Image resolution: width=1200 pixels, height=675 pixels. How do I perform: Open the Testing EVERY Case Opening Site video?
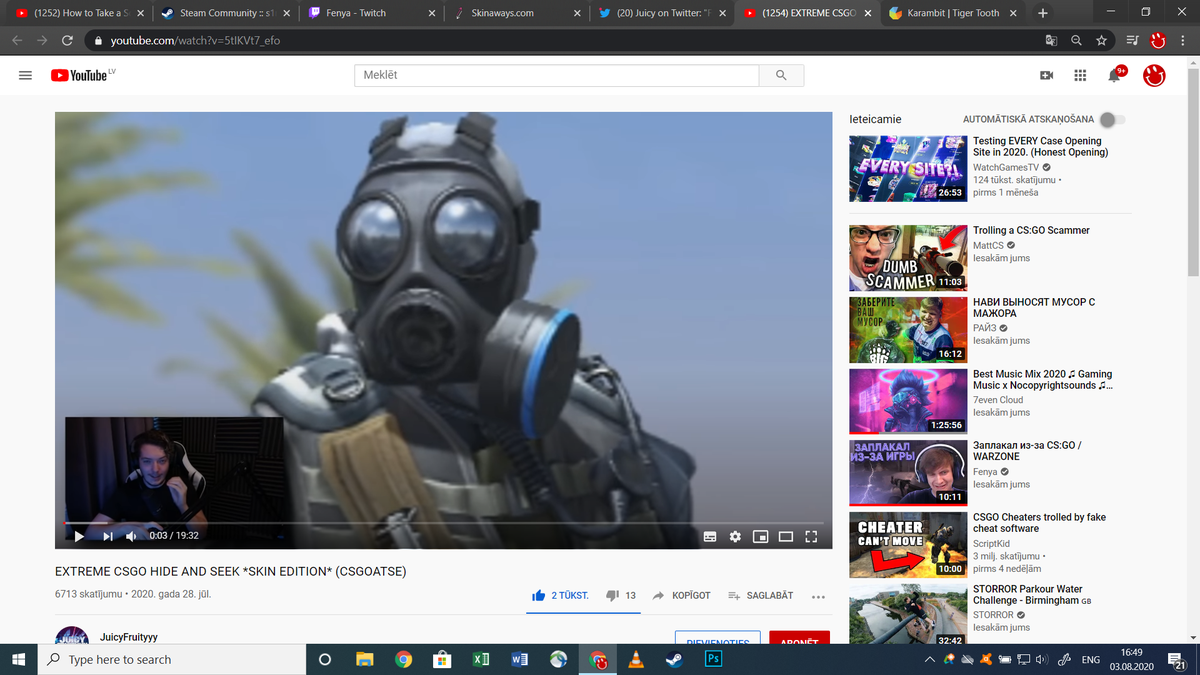click(x=908, y=169)
